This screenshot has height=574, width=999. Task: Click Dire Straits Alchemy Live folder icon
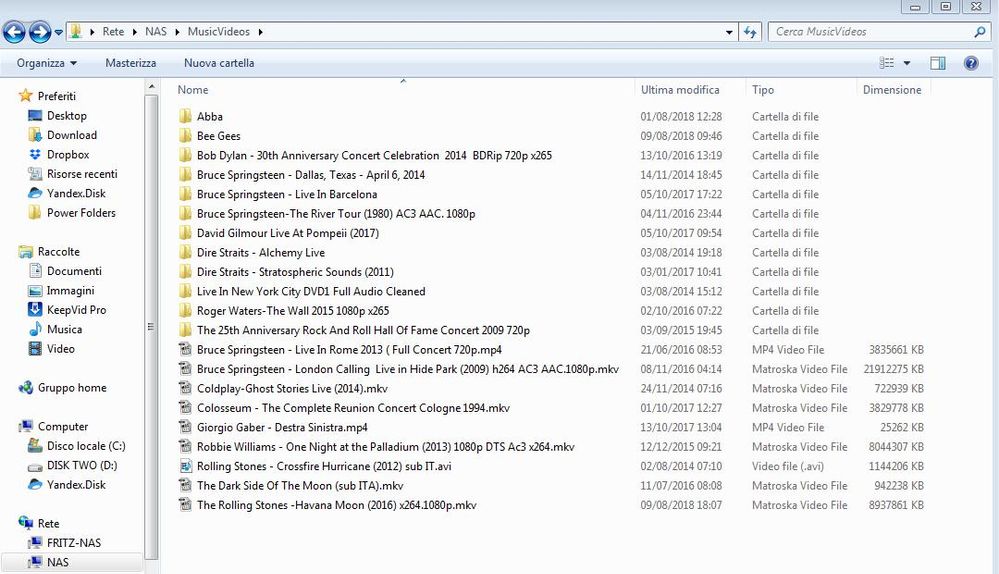(185, 252)
